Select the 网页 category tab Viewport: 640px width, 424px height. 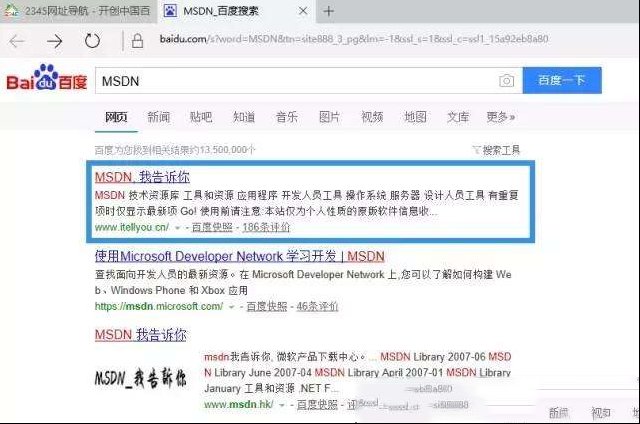pos(116,118)
